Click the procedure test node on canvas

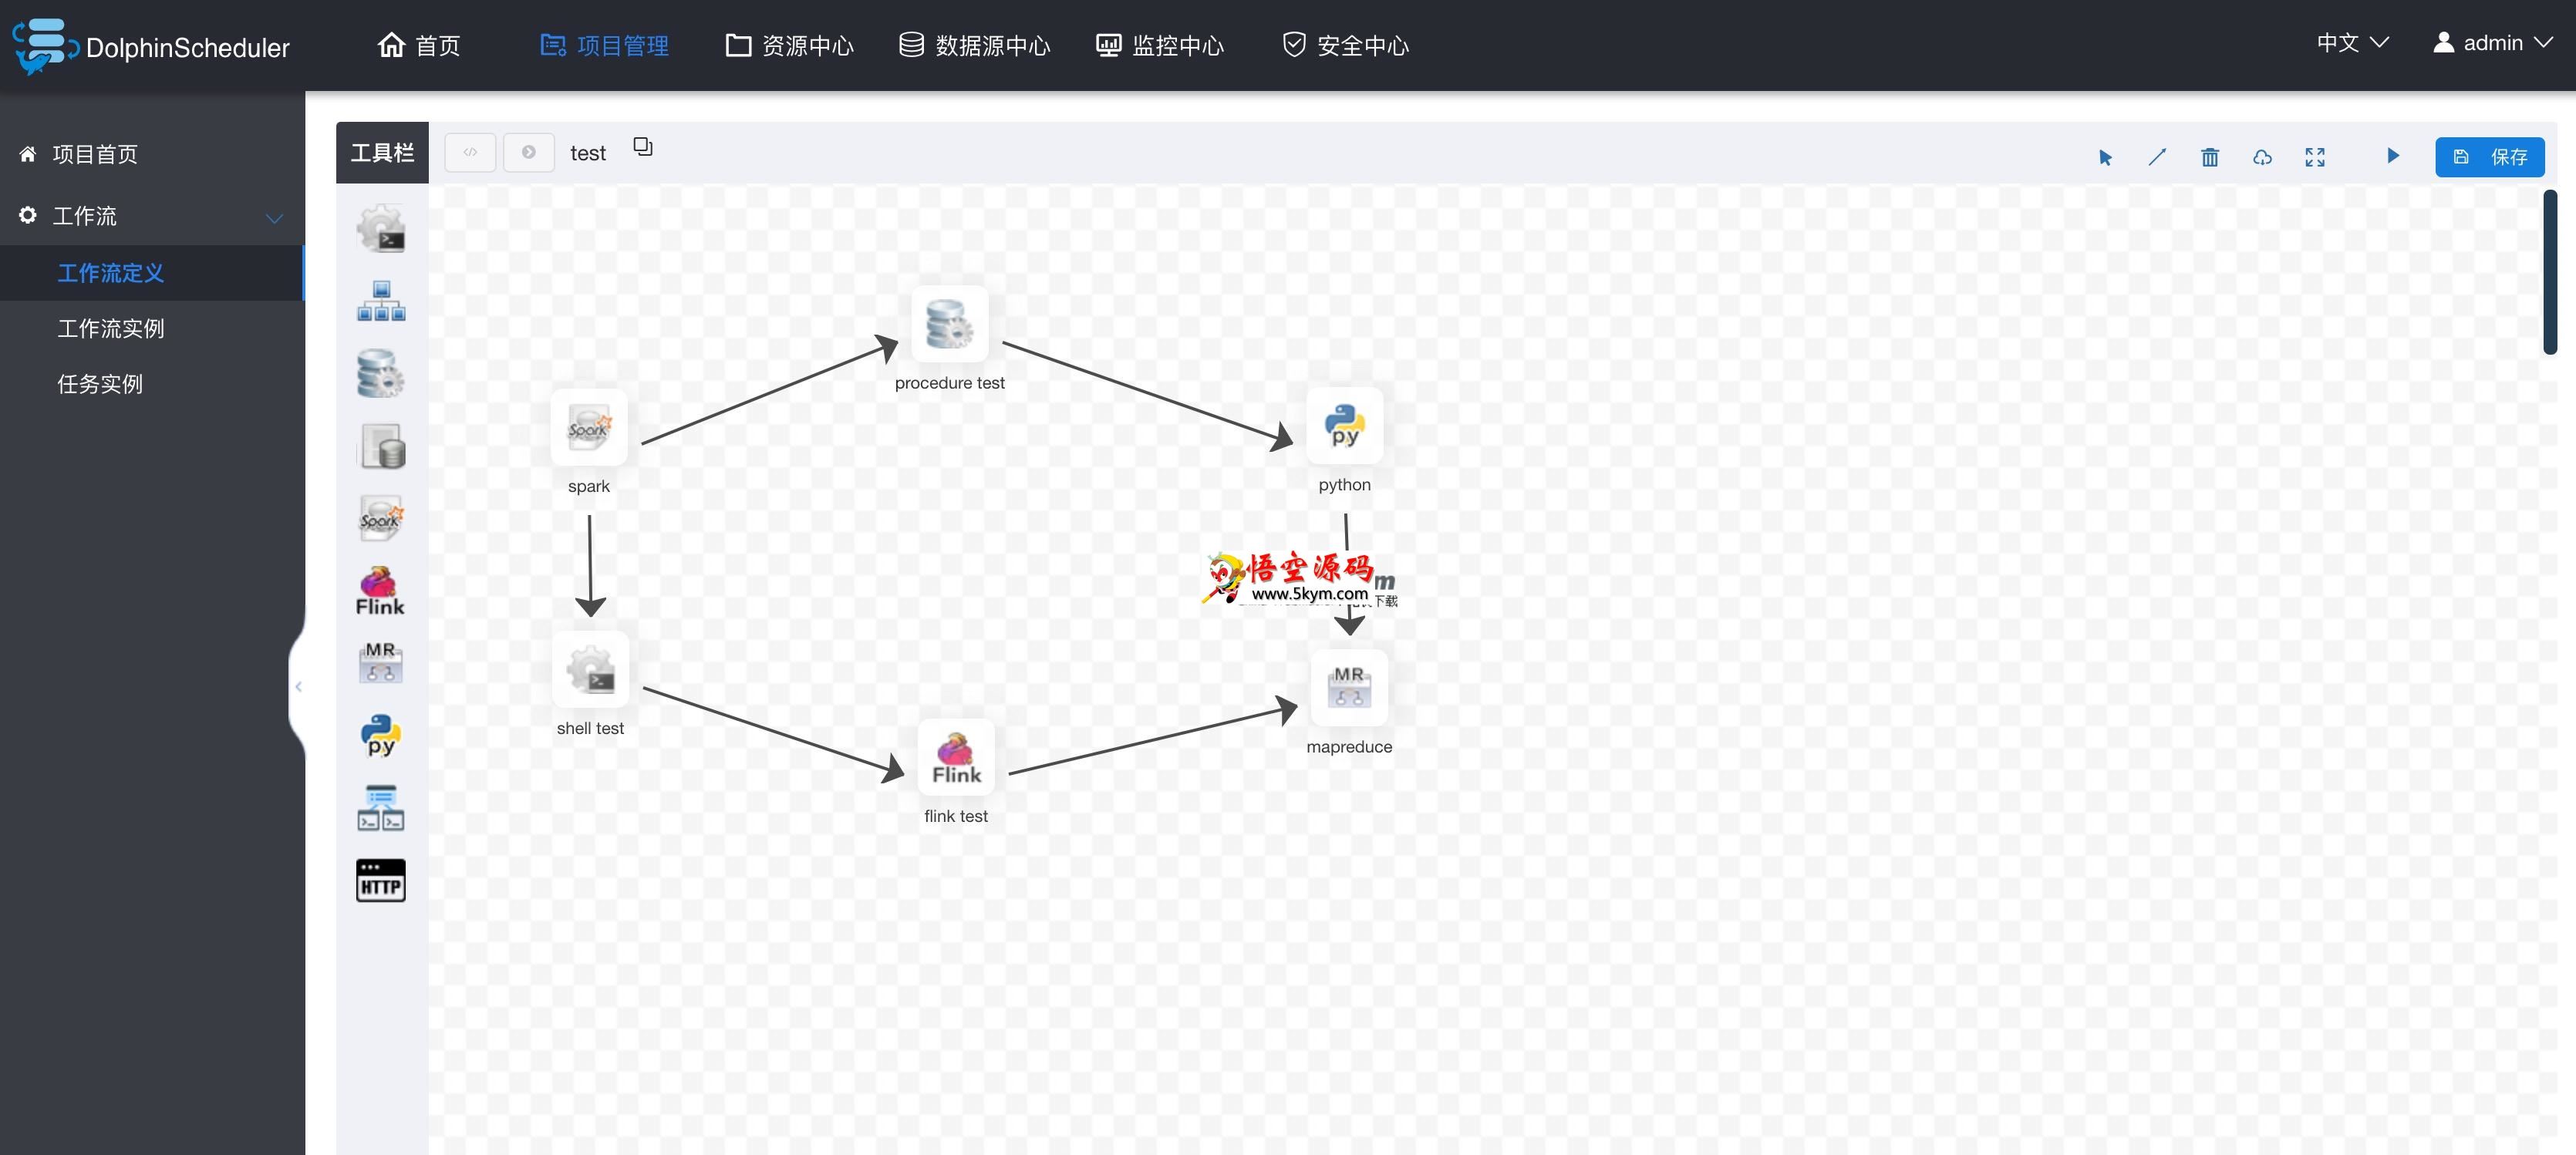[948, 324]
